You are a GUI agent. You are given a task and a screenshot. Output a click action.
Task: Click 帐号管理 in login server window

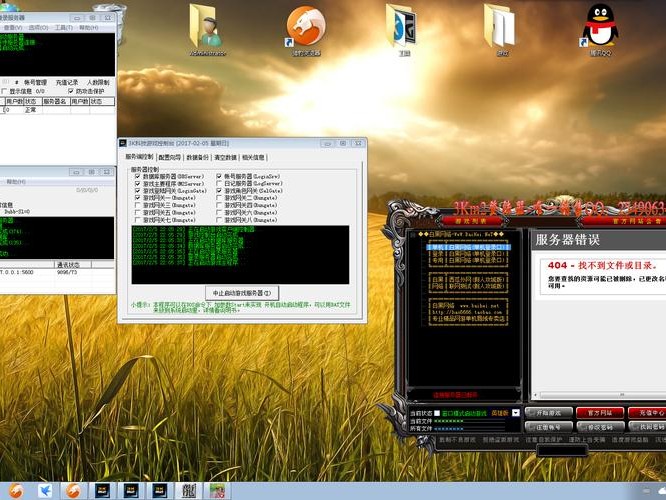35,82
